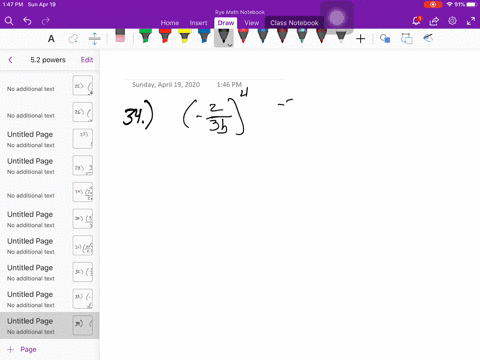The image size is (480, 360).
Task: Expand the black pen options chevron
Action: click(230, 45)
